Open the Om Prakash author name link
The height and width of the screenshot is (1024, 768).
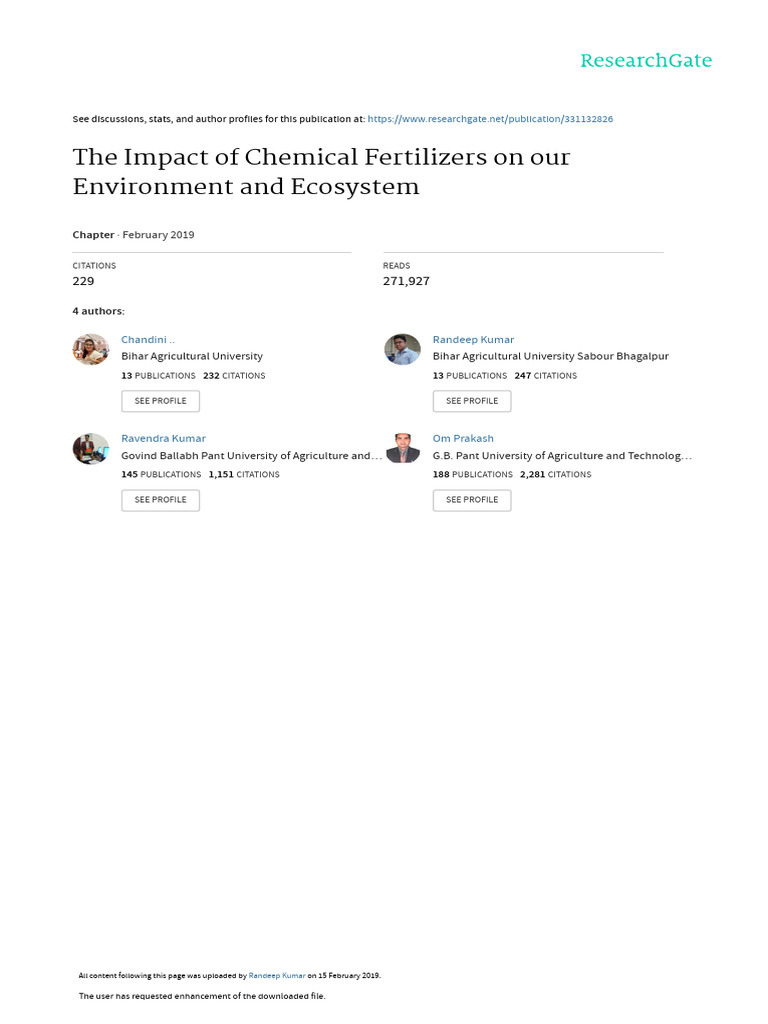coord(463,439)
